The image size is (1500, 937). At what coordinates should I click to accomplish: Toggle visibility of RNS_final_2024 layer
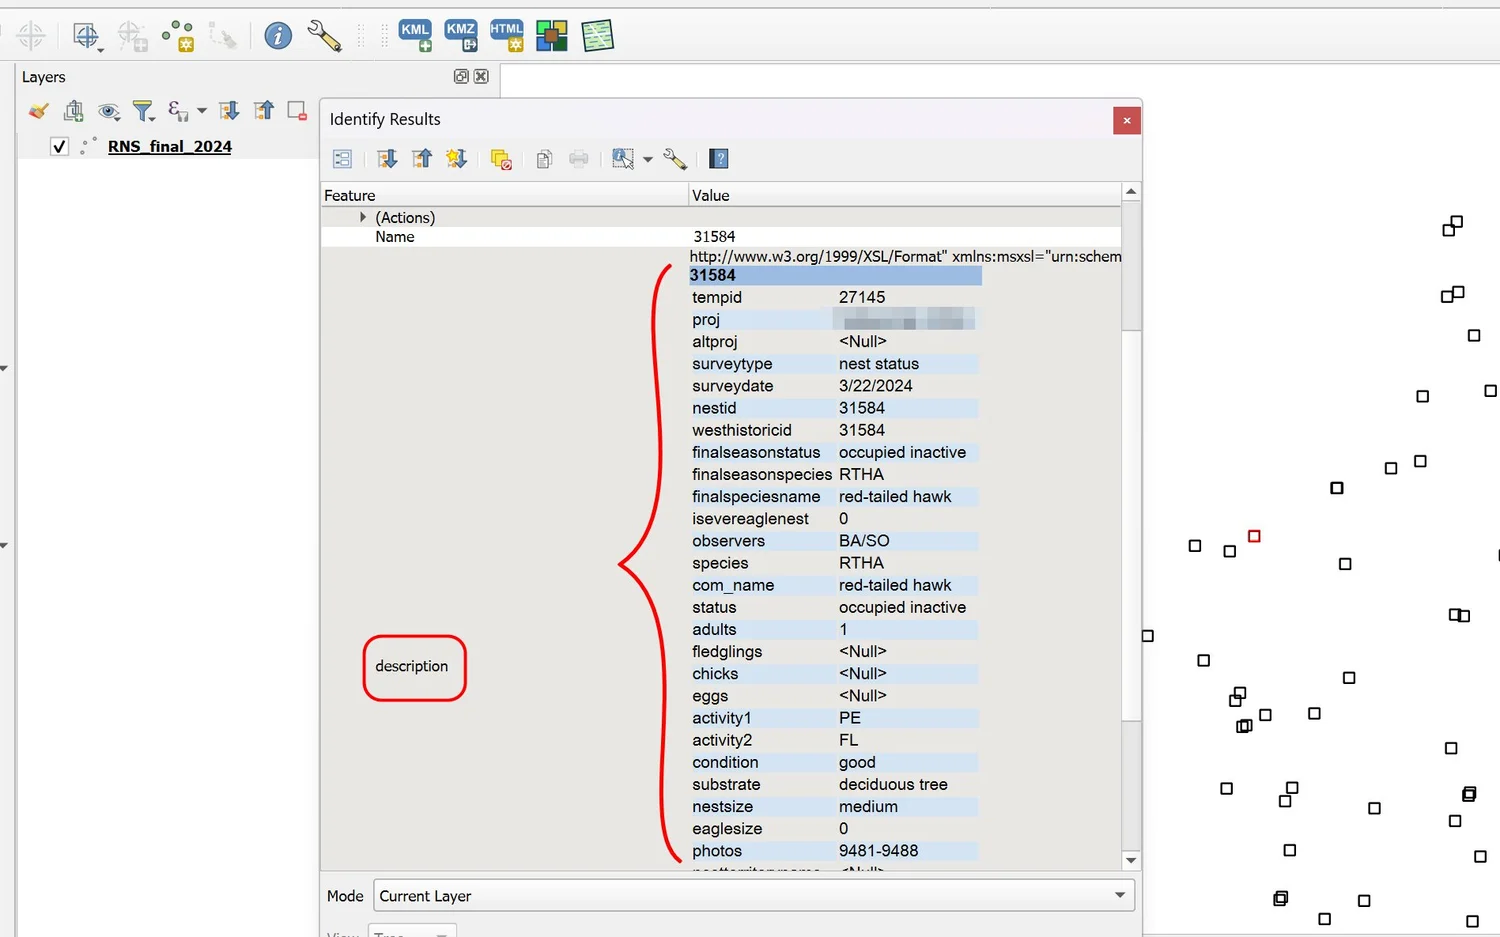(x=59, y=146)
